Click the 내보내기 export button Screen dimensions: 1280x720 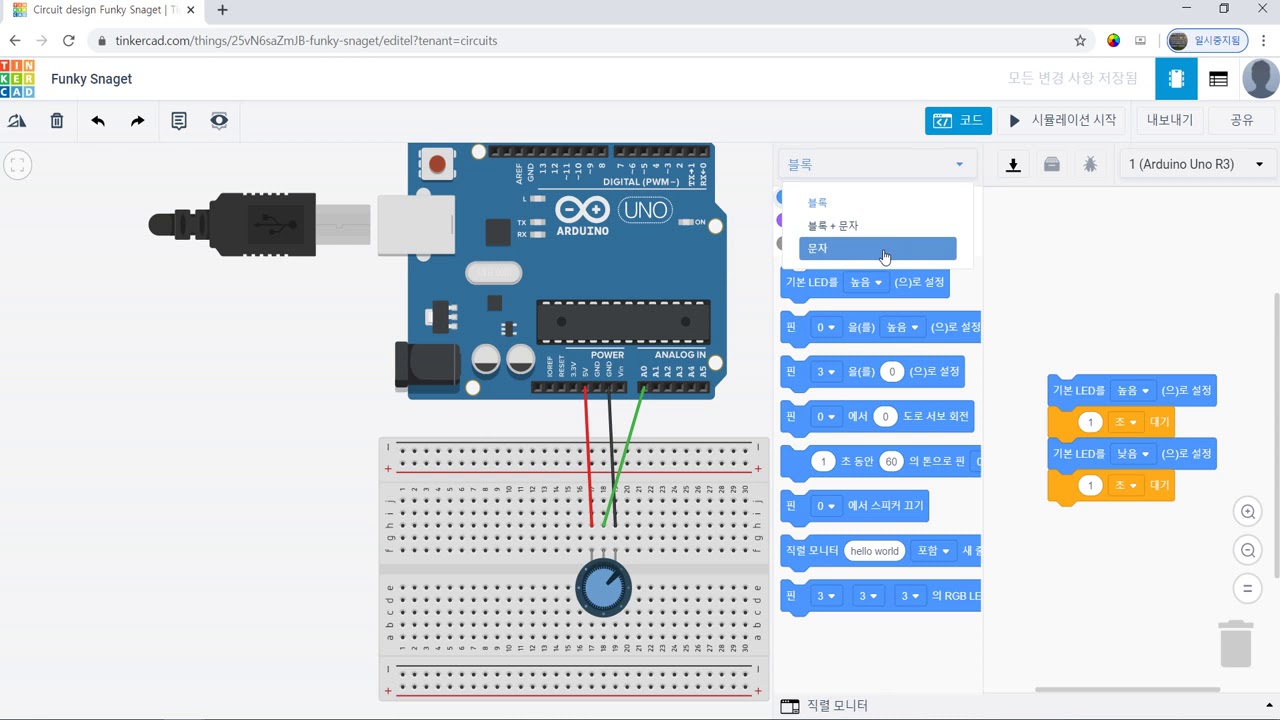click(1170, 120)
